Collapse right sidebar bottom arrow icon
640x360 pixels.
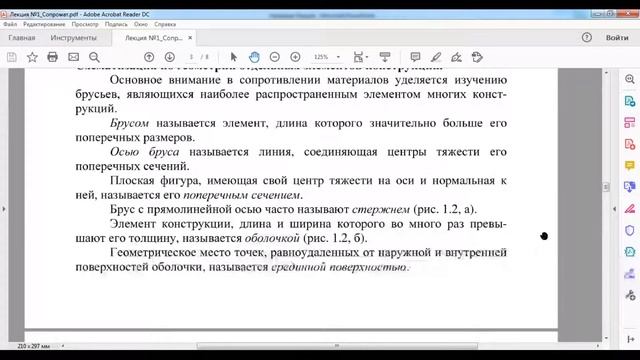[x=630, y=339]
